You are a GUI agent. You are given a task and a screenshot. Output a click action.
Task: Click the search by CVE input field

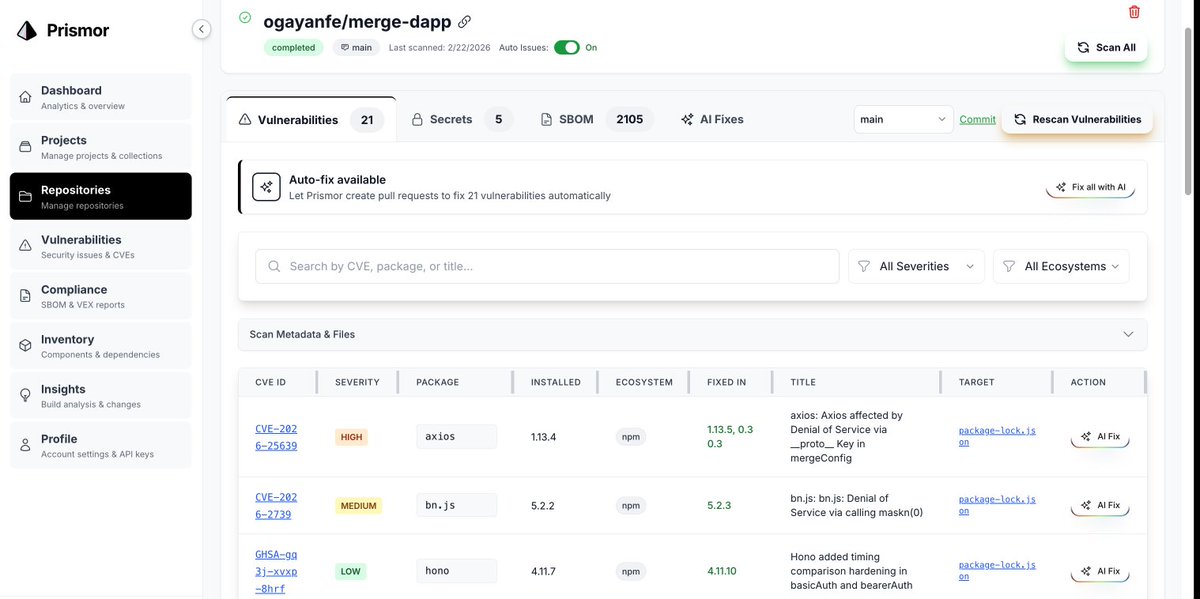547,267
